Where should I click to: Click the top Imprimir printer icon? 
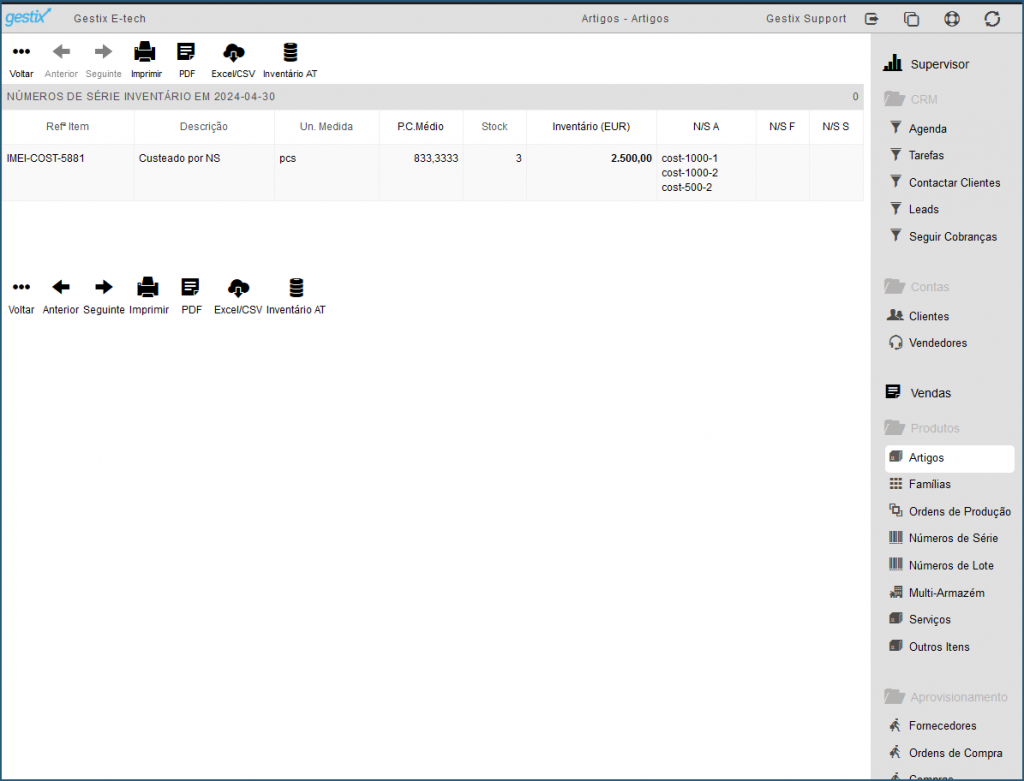[145, 52]
